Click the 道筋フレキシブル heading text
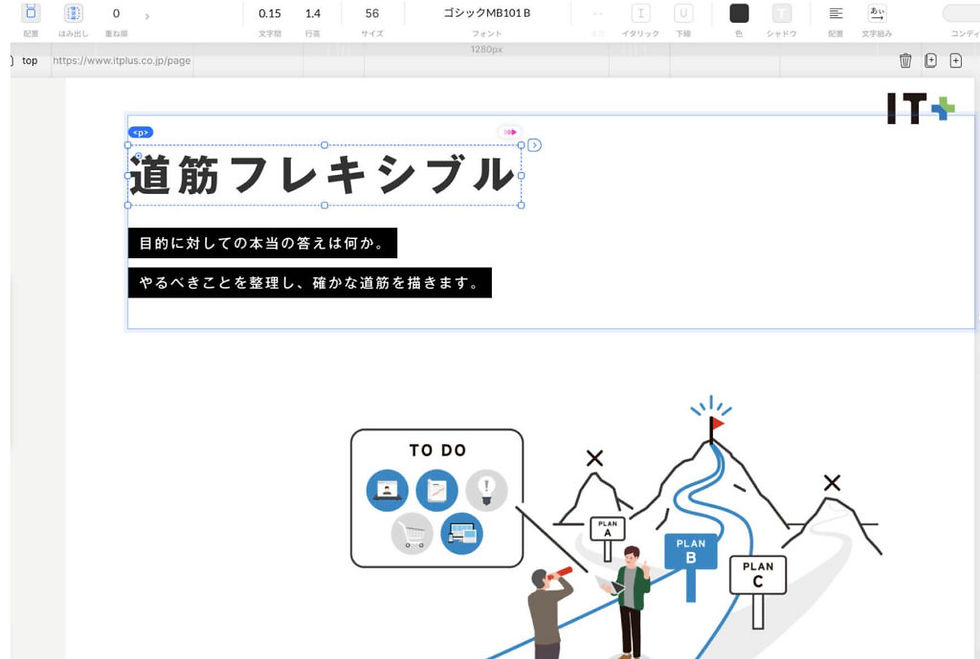Viewport: 980px width, 659px height. tap(320, 176)
